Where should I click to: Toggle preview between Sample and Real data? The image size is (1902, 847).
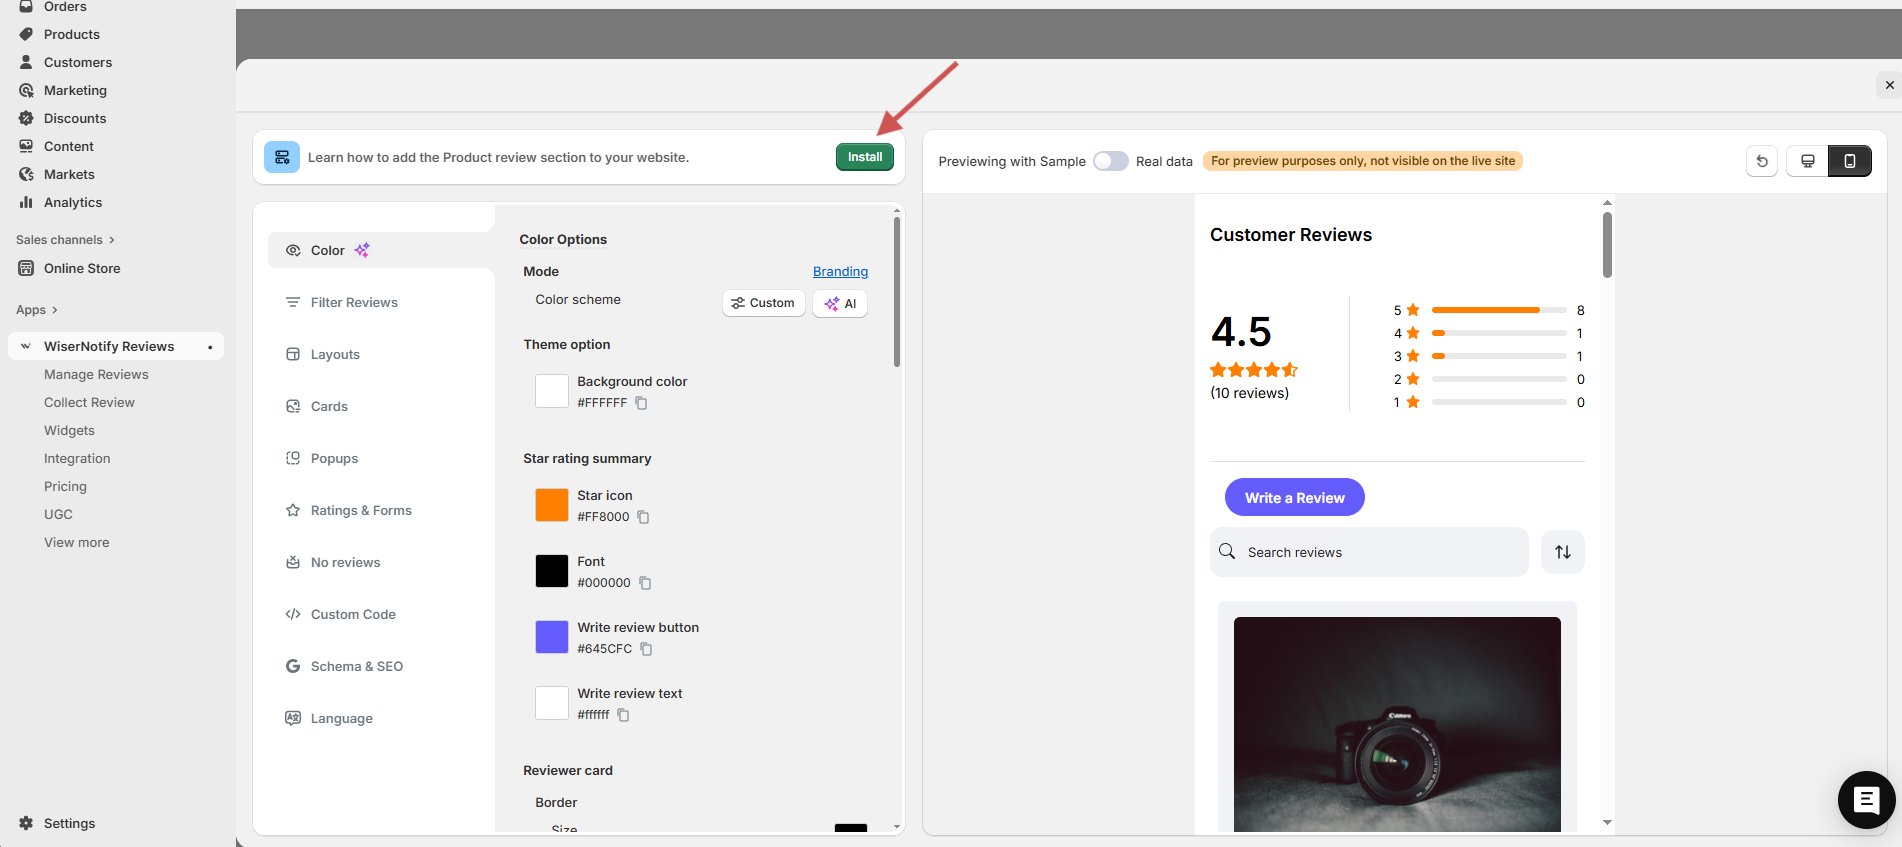(x=1110, y=161)
